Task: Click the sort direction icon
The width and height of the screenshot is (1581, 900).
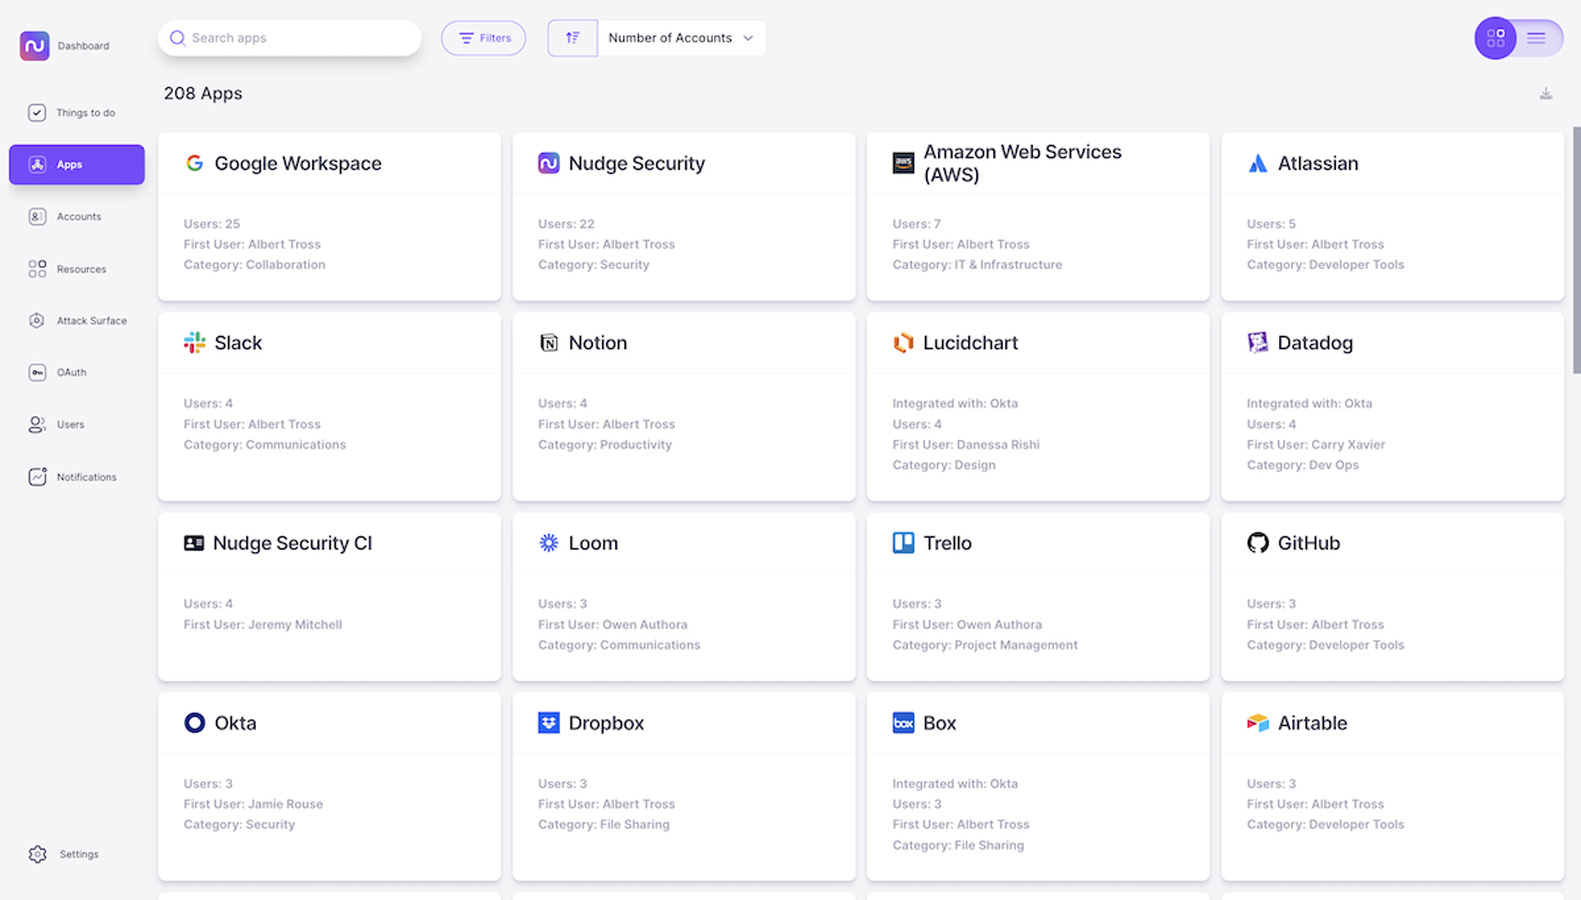Action: click(573, 38)
